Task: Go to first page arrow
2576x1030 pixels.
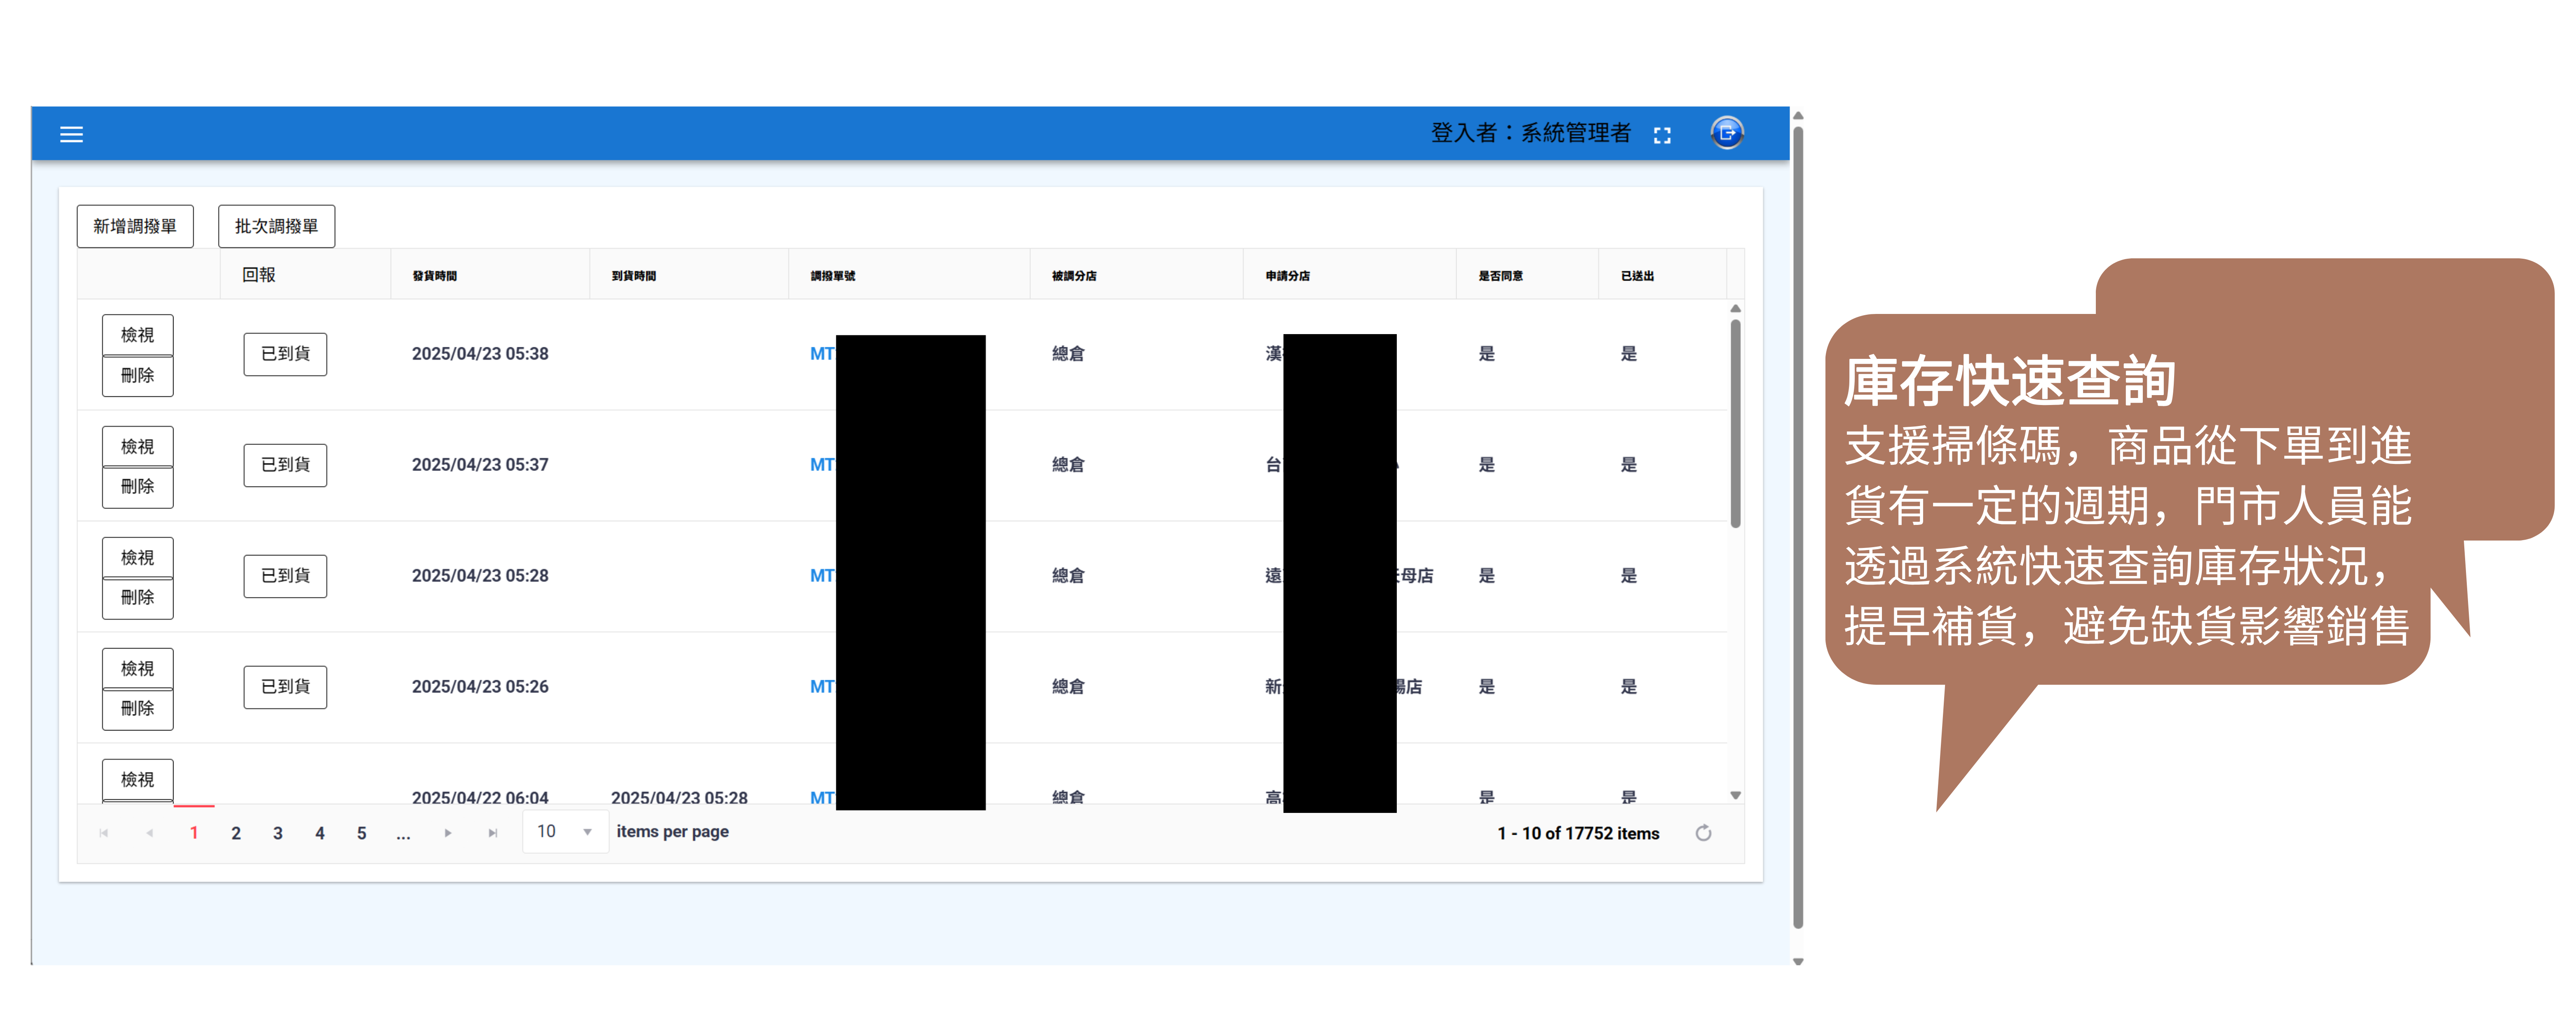Action: pos(104,833)
